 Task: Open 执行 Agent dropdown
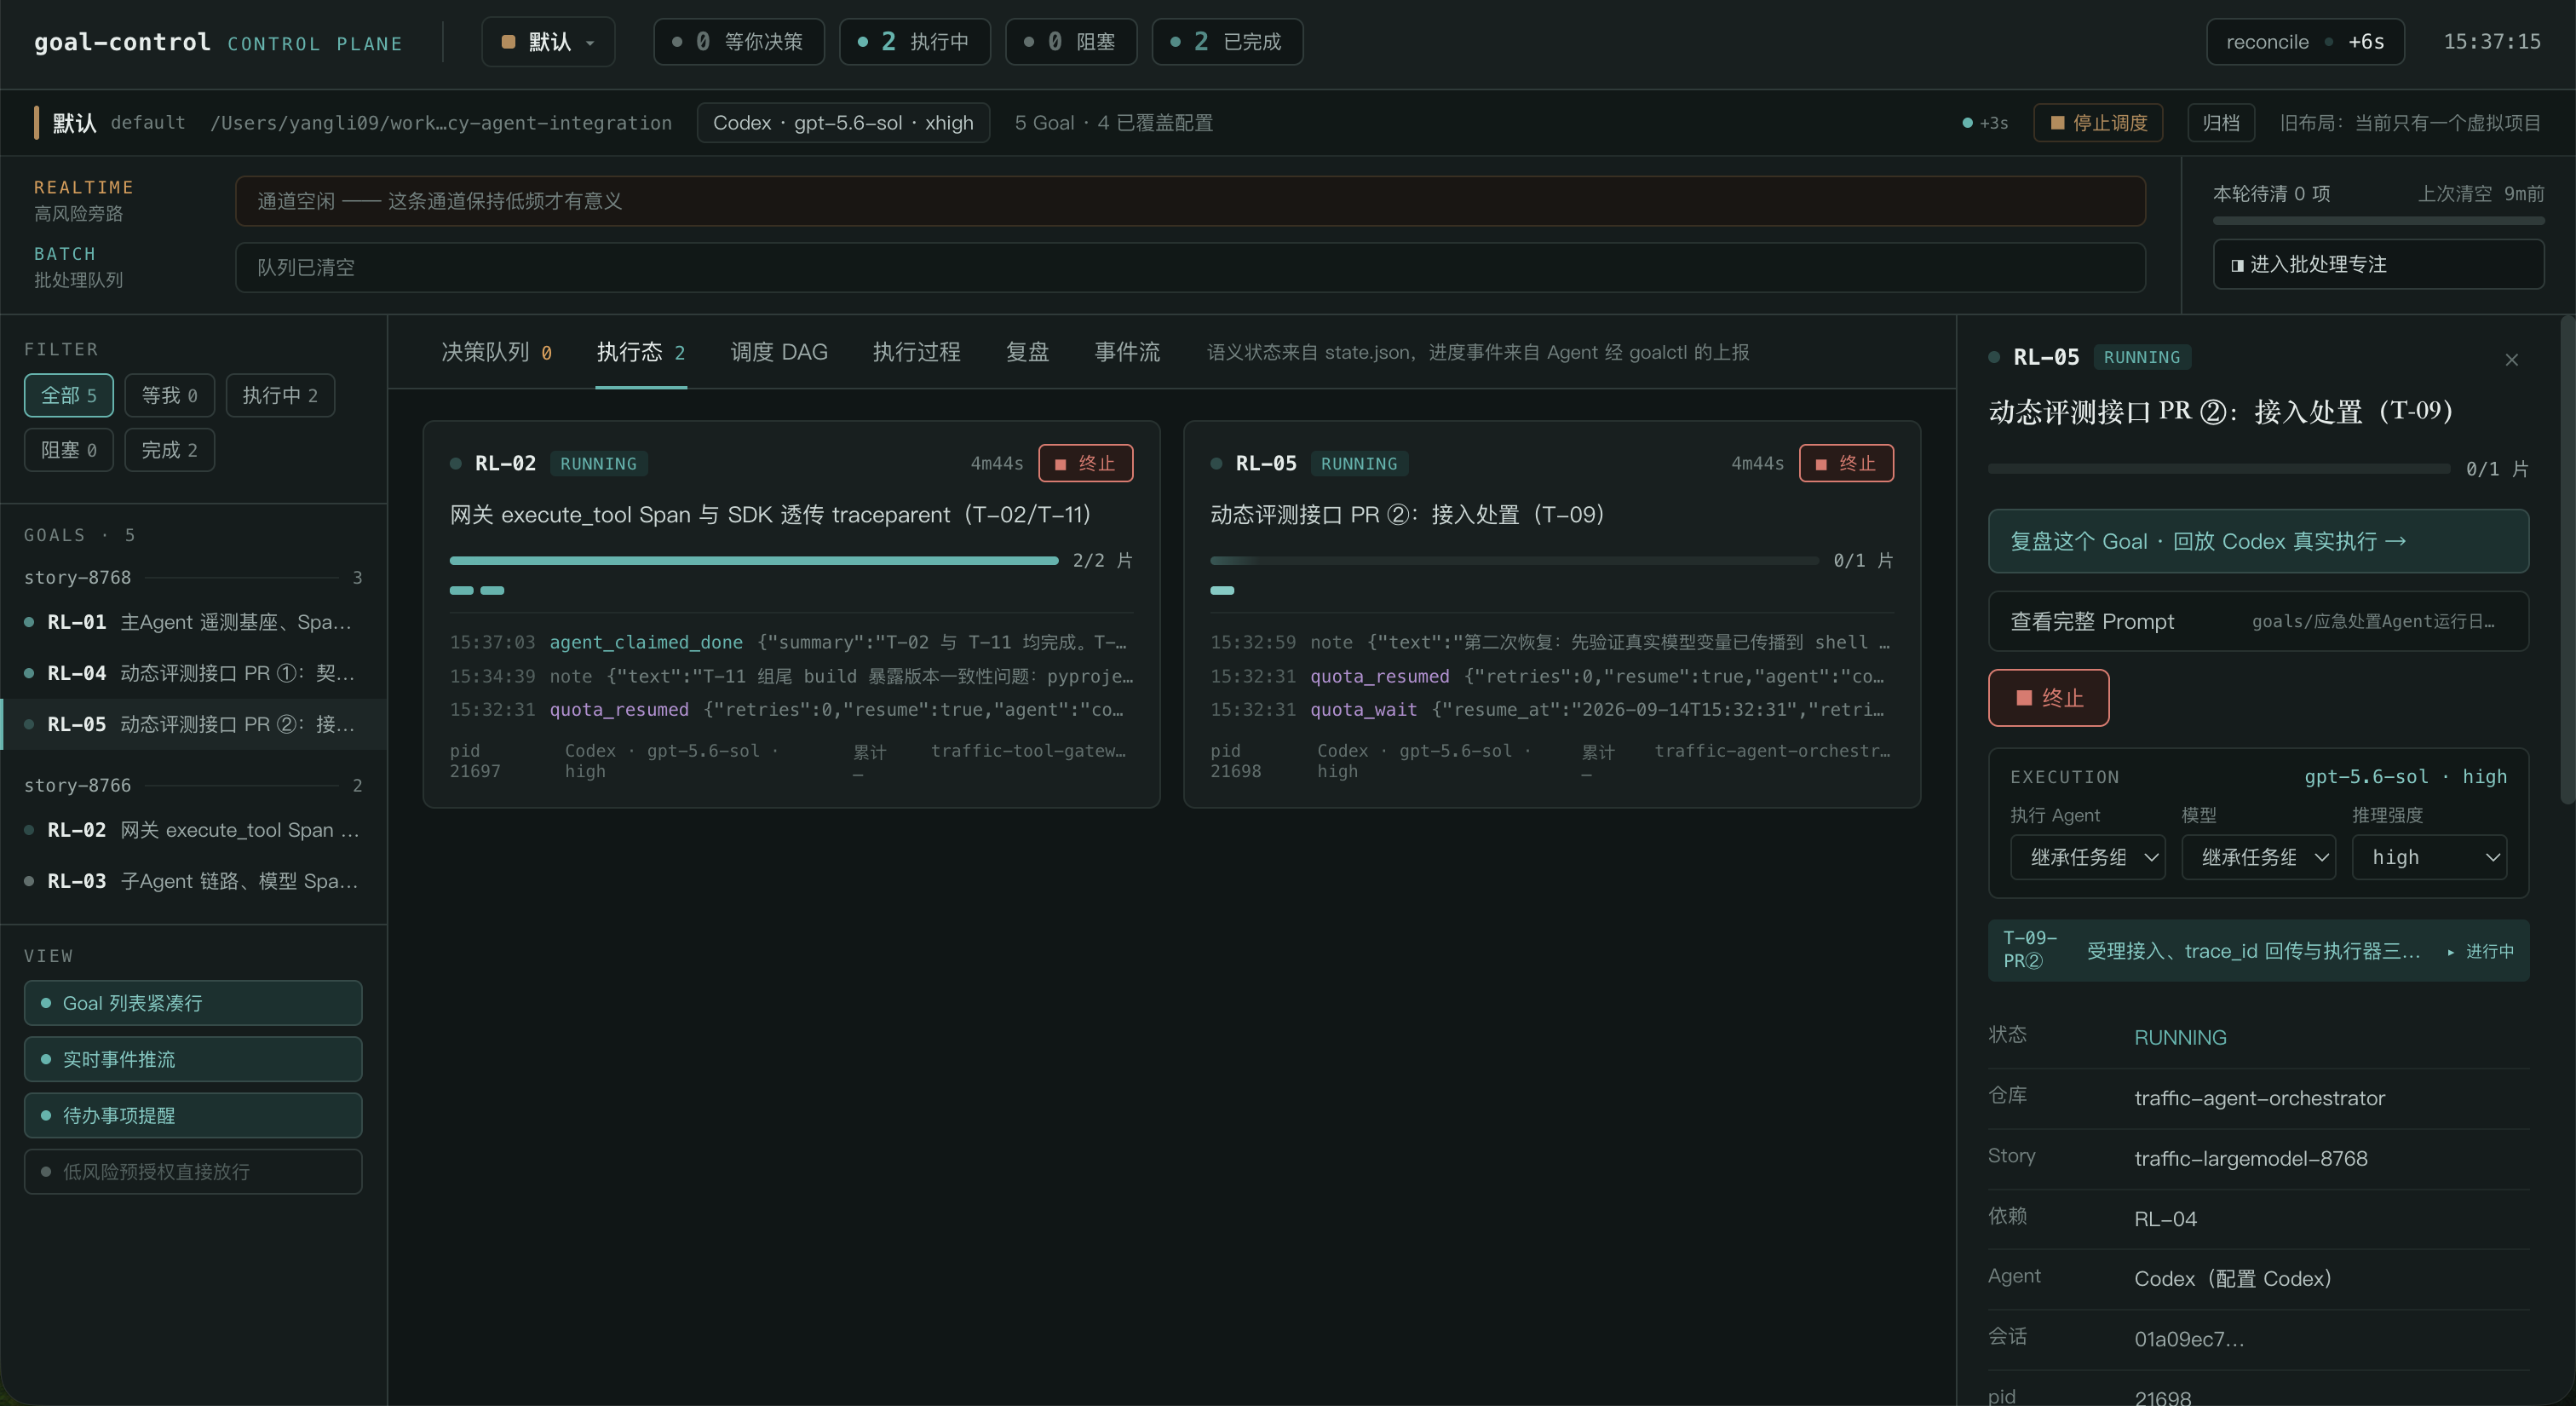coord(2087,857)
